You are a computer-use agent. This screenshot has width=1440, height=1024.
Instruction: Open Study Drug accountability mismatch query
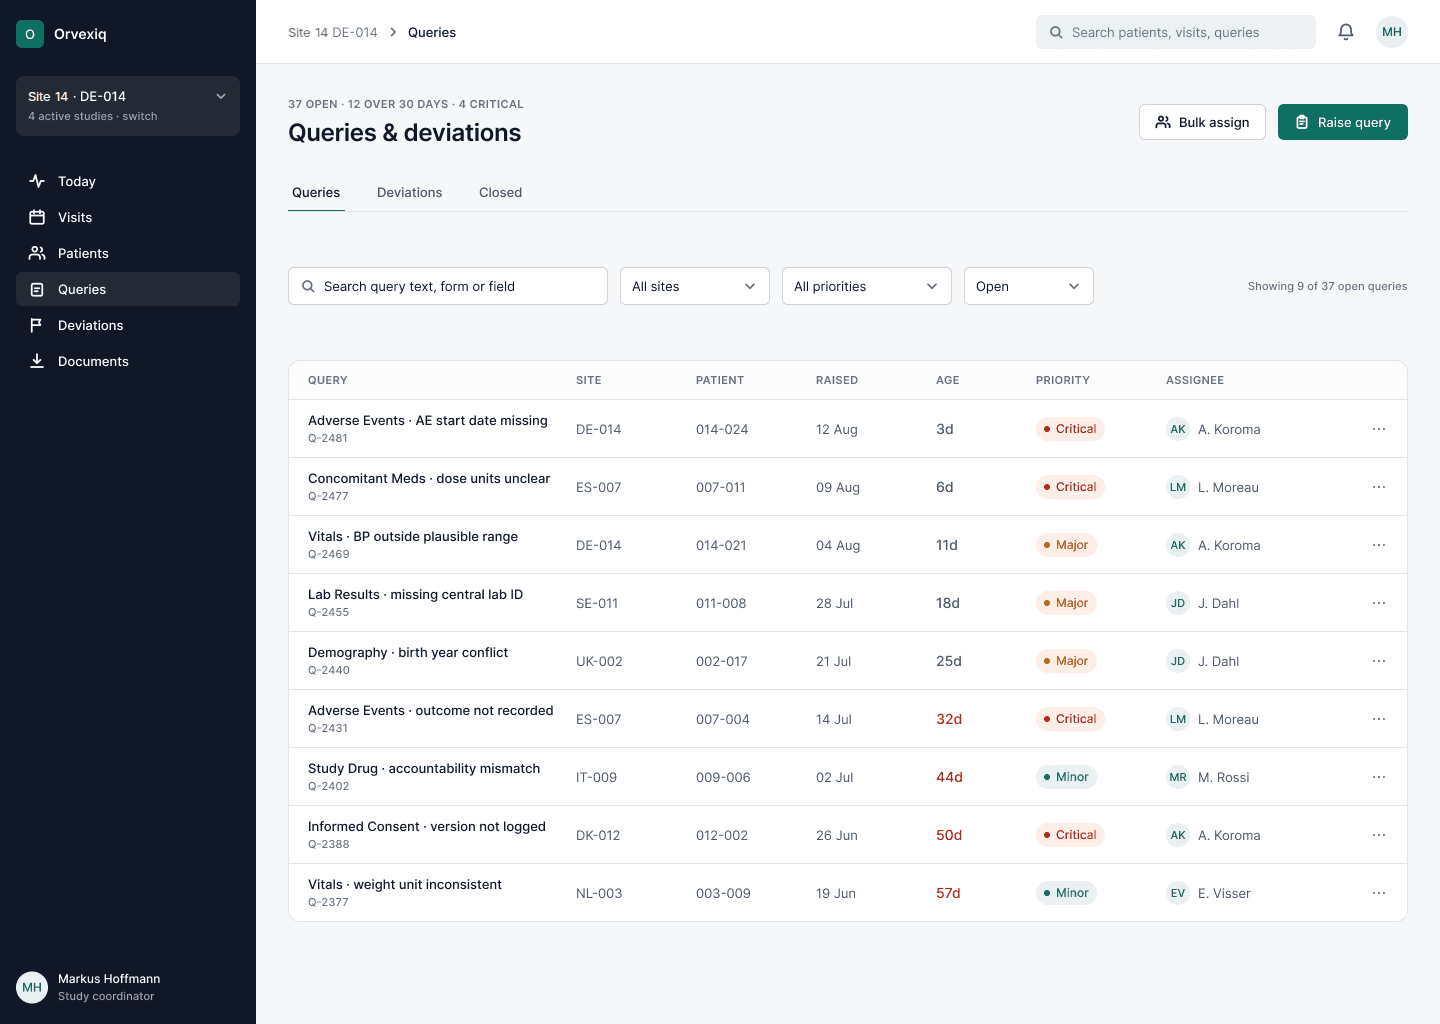(424, 769)
